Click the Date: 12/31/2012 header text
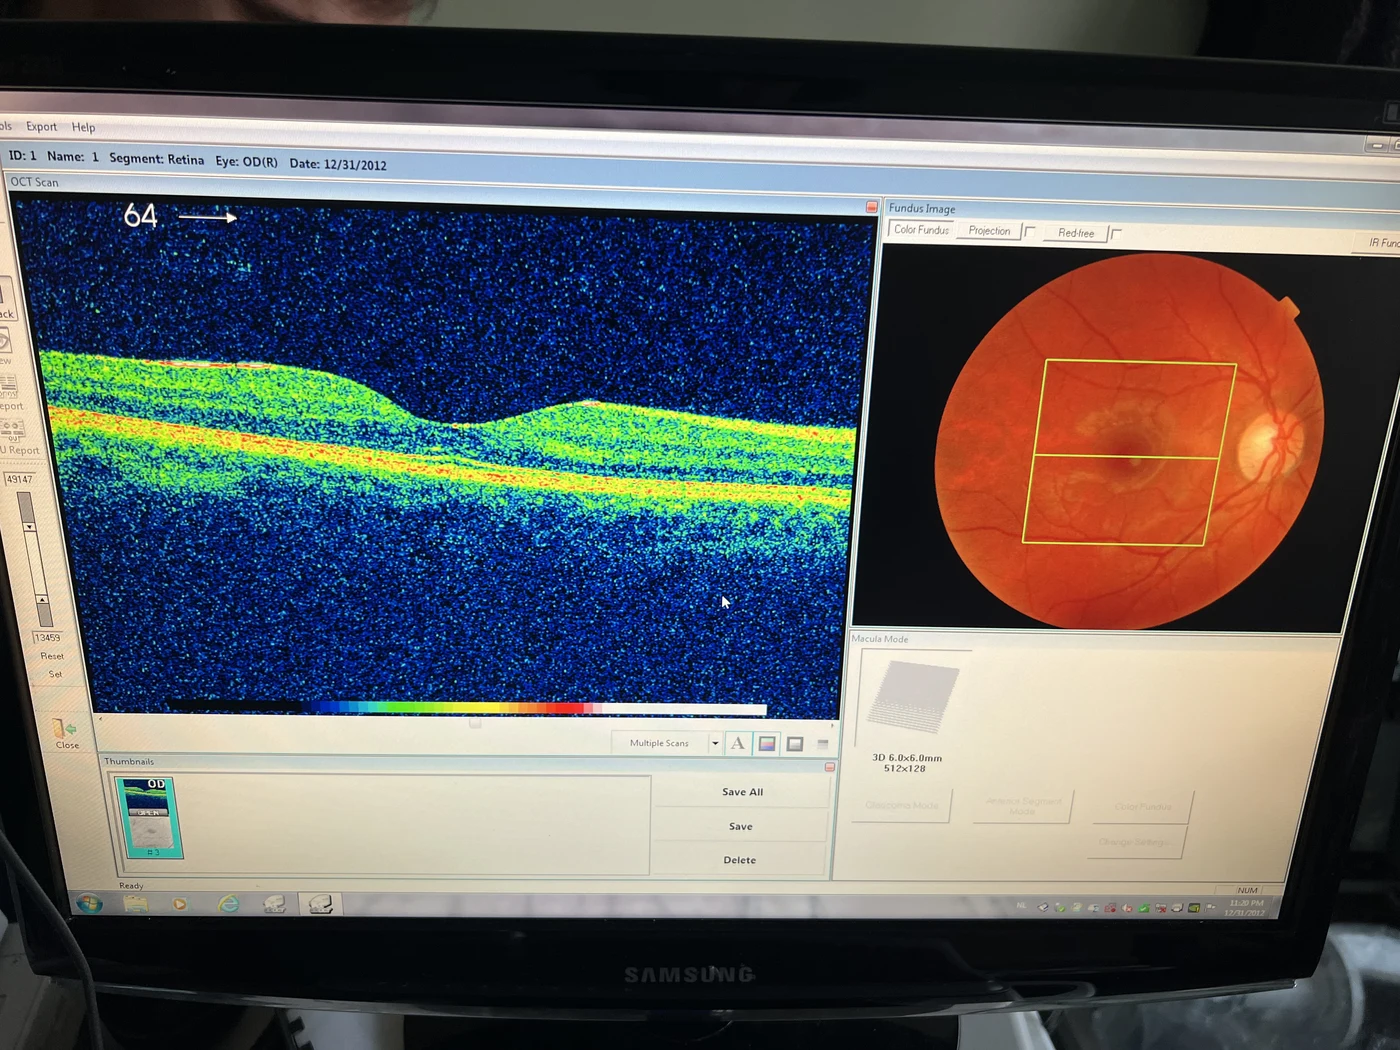Image resolution: width=1400 pixels, height=1050 pixels. point(338,164)
